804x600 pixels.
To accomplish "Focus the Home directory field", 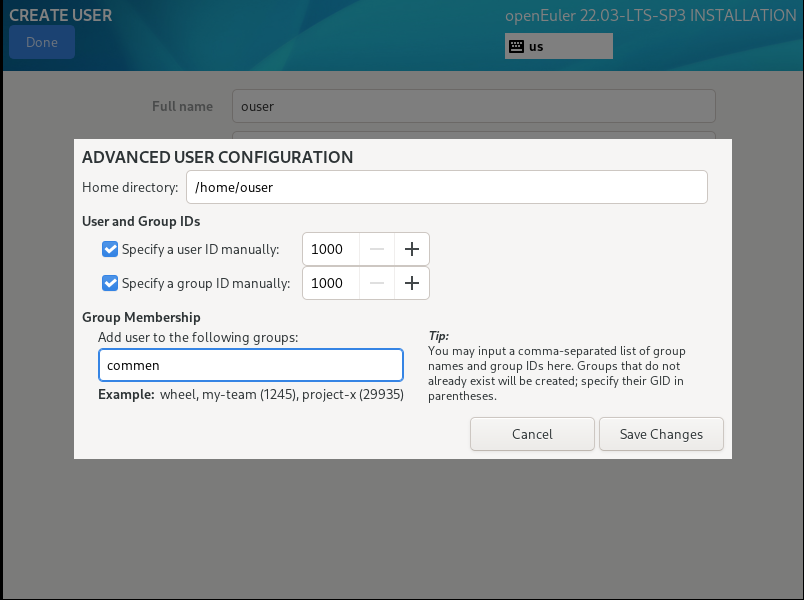I will click(x=446, y=187).
